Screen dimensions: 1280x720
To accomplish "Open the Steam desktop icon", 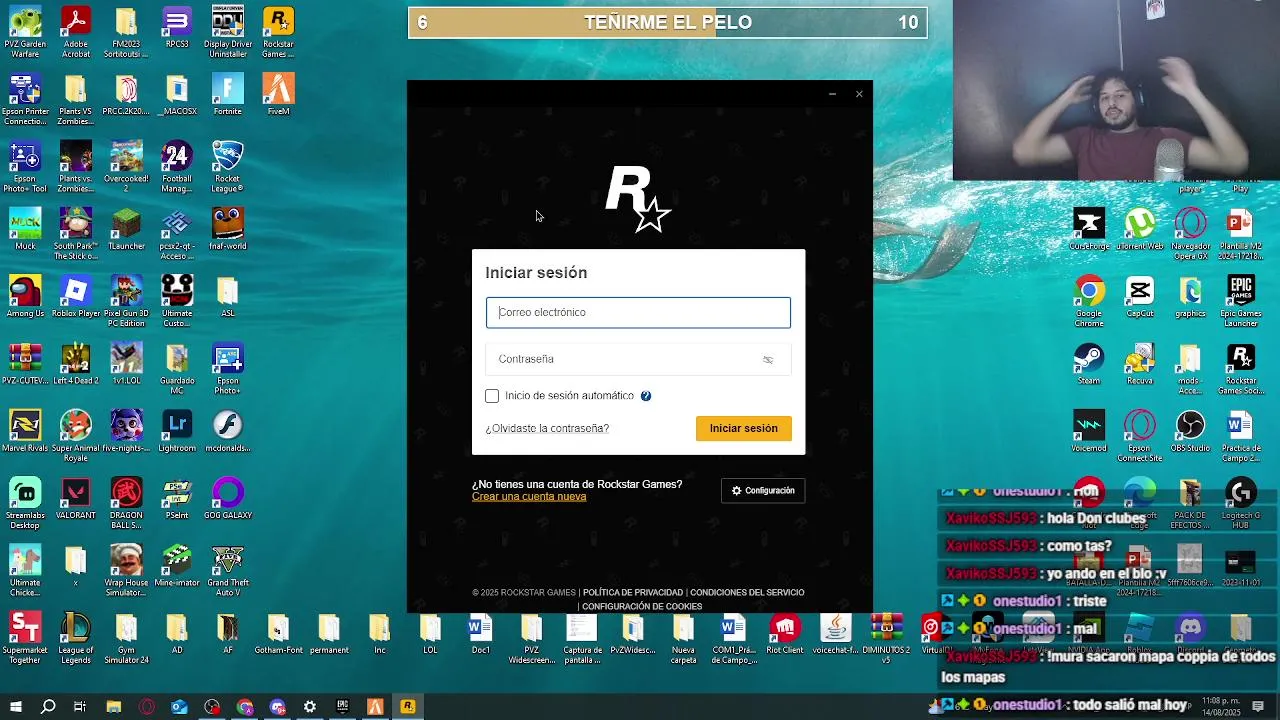I will [x=1088, y=364].
